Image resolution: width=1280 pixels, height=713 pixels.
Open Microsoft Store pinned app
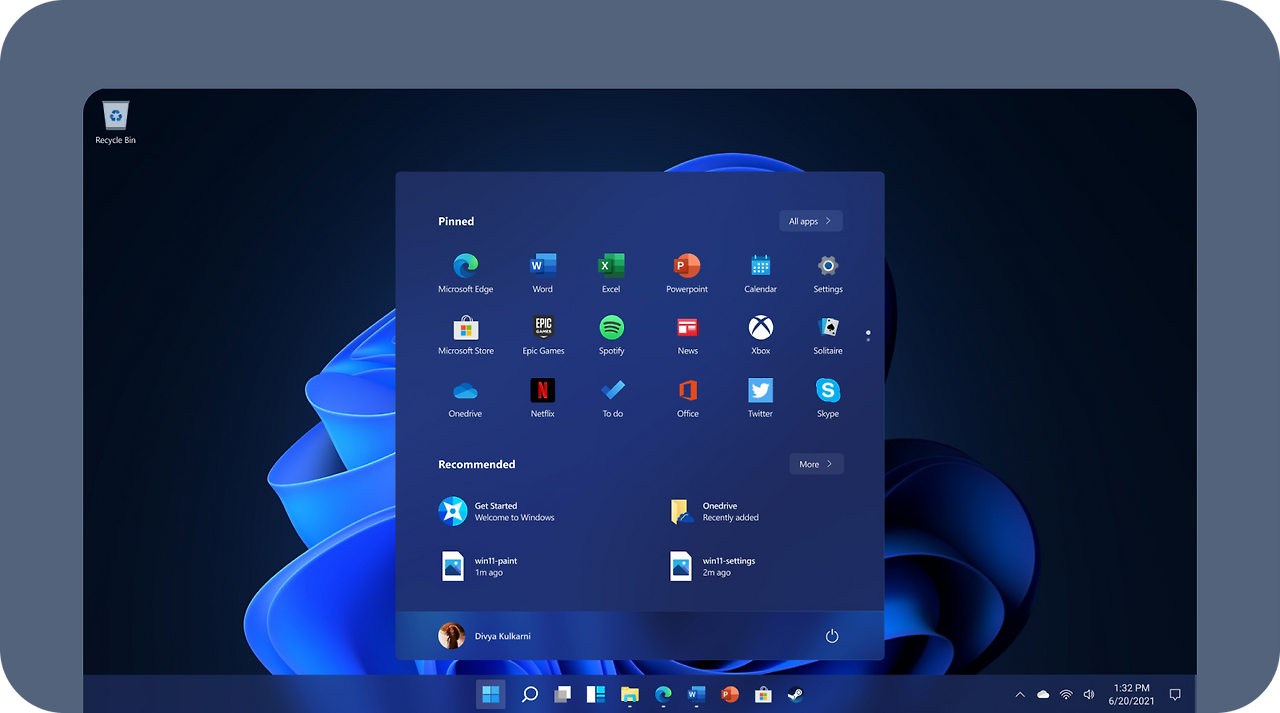pos(466,335)
